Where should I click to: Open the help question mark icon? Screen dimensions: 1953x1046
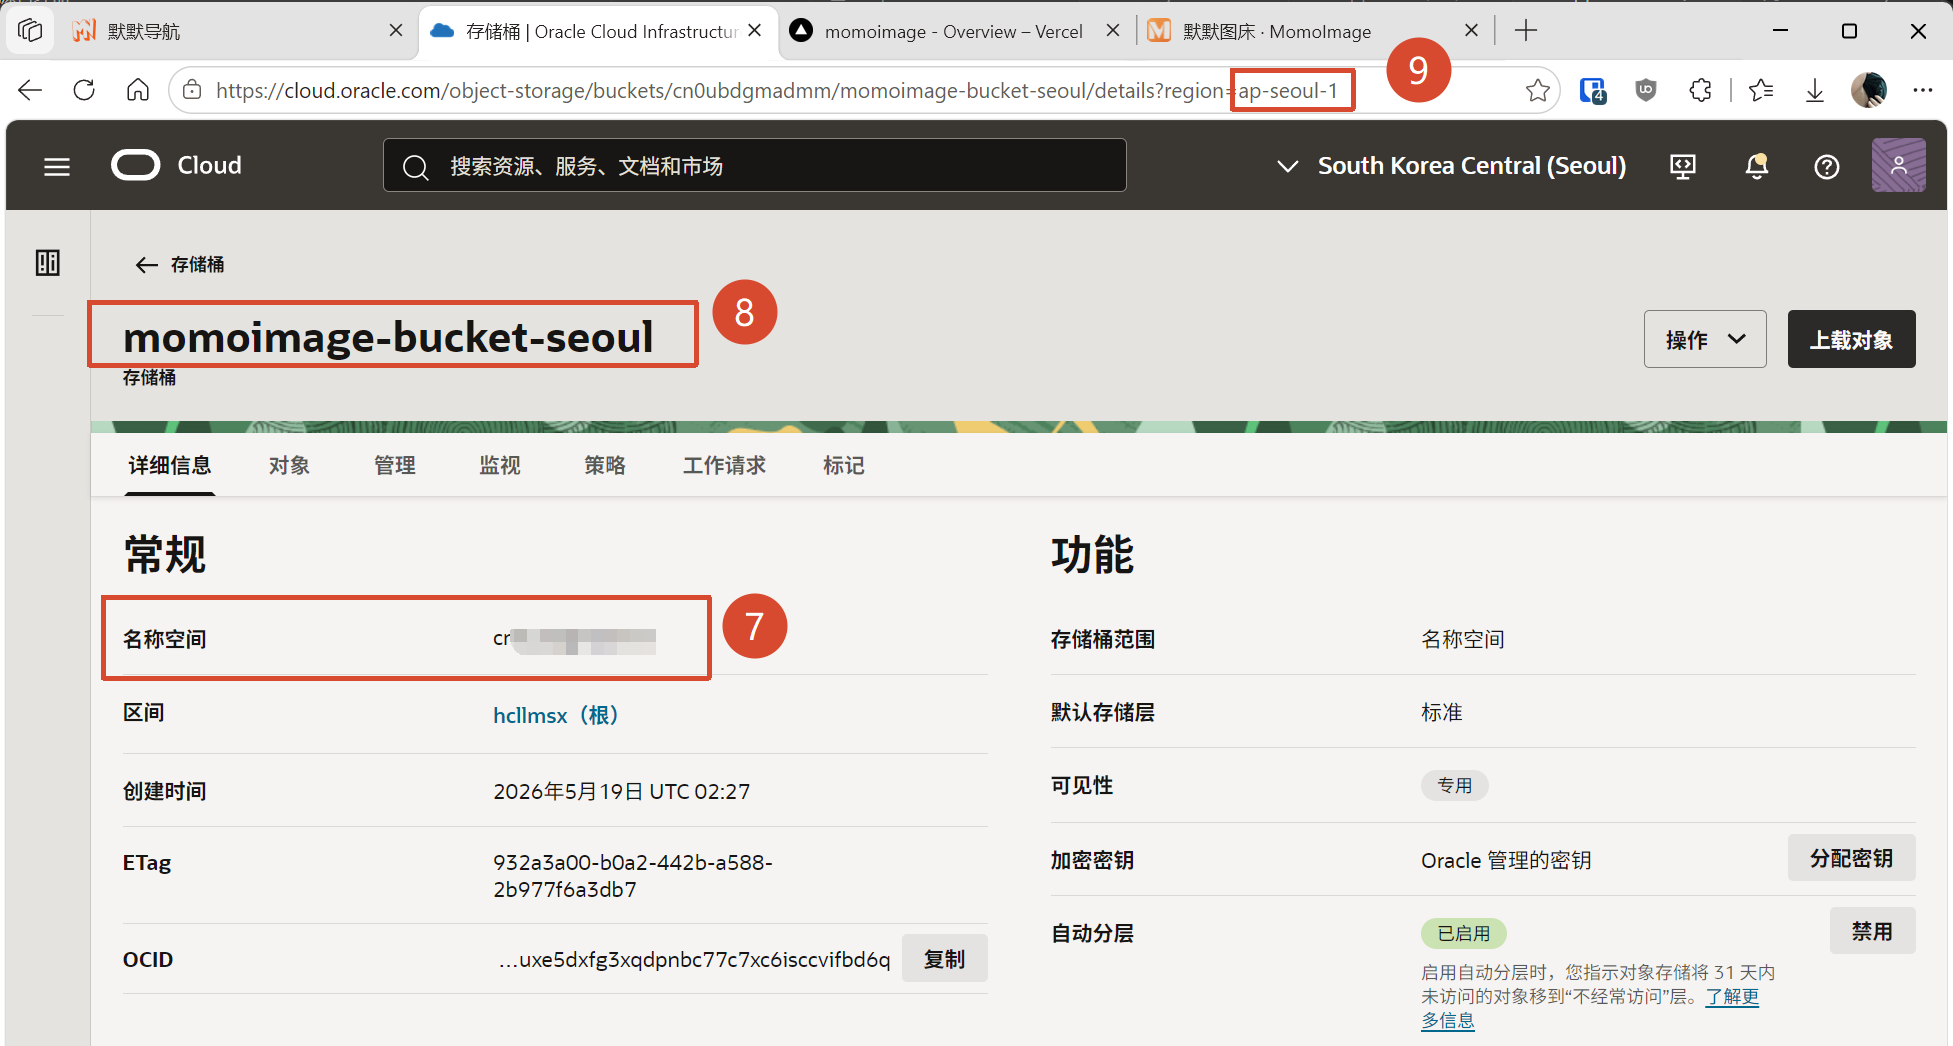click(1827, 166)
